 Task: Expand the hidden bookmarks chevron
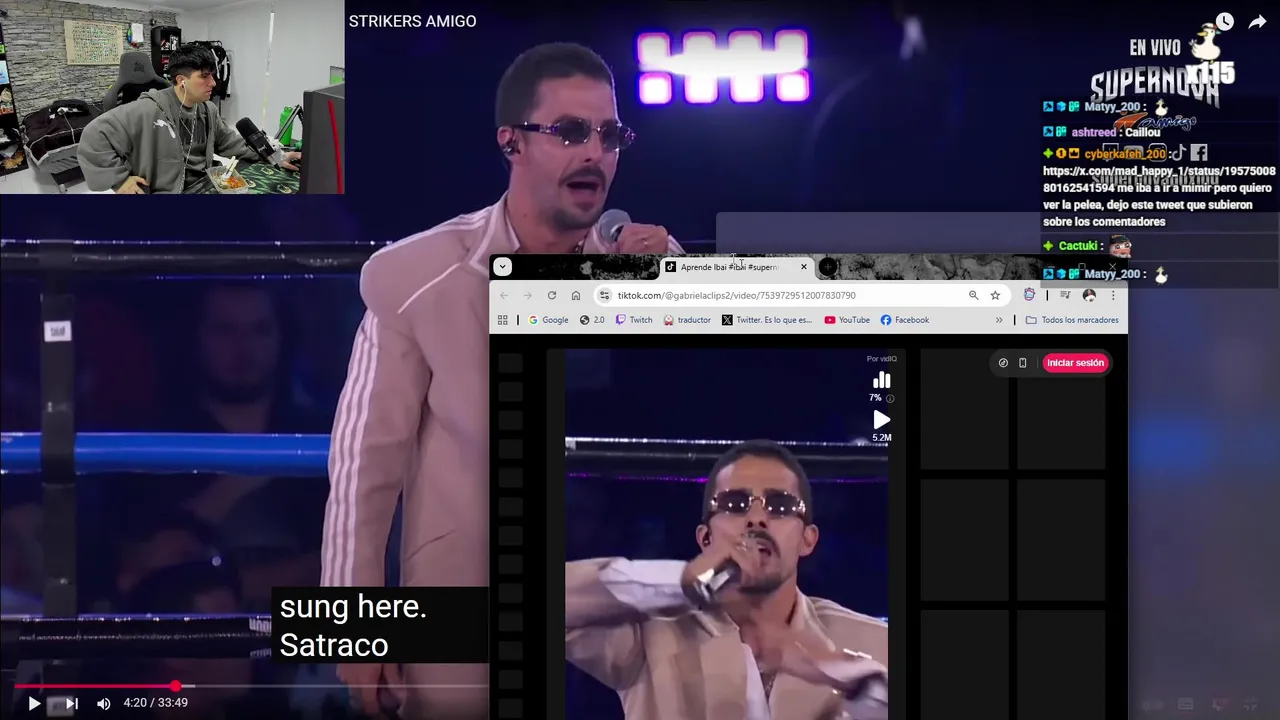coord(998,320)
